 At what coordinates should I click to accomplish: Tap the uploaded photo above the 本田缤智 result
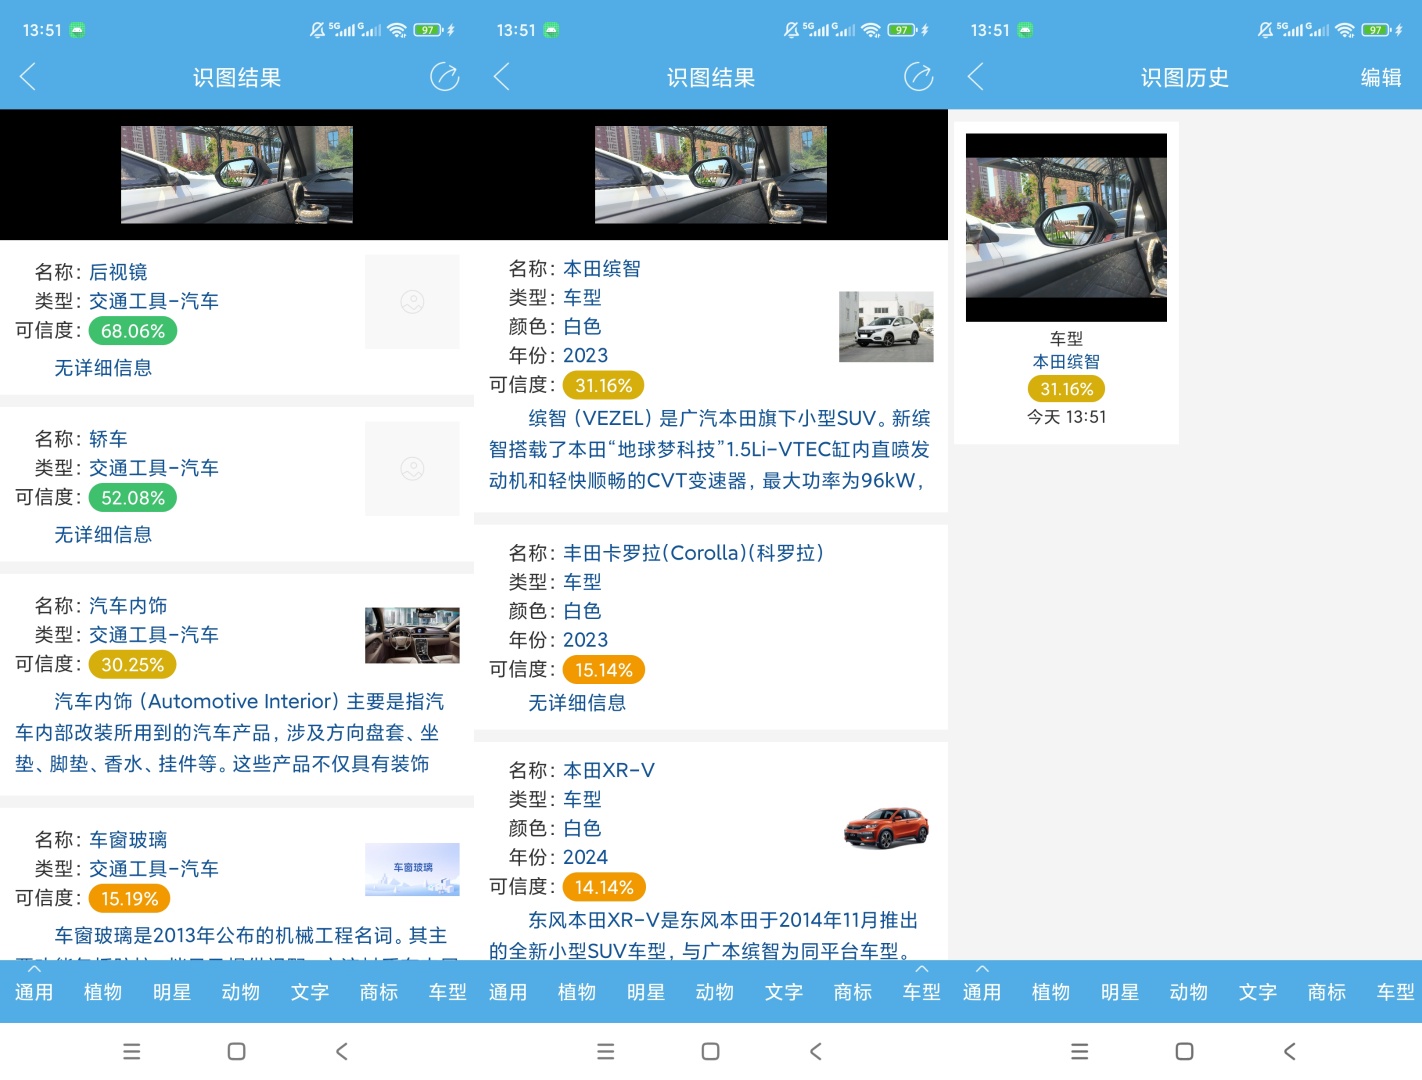pyautogui.click(x=711, y=174)
